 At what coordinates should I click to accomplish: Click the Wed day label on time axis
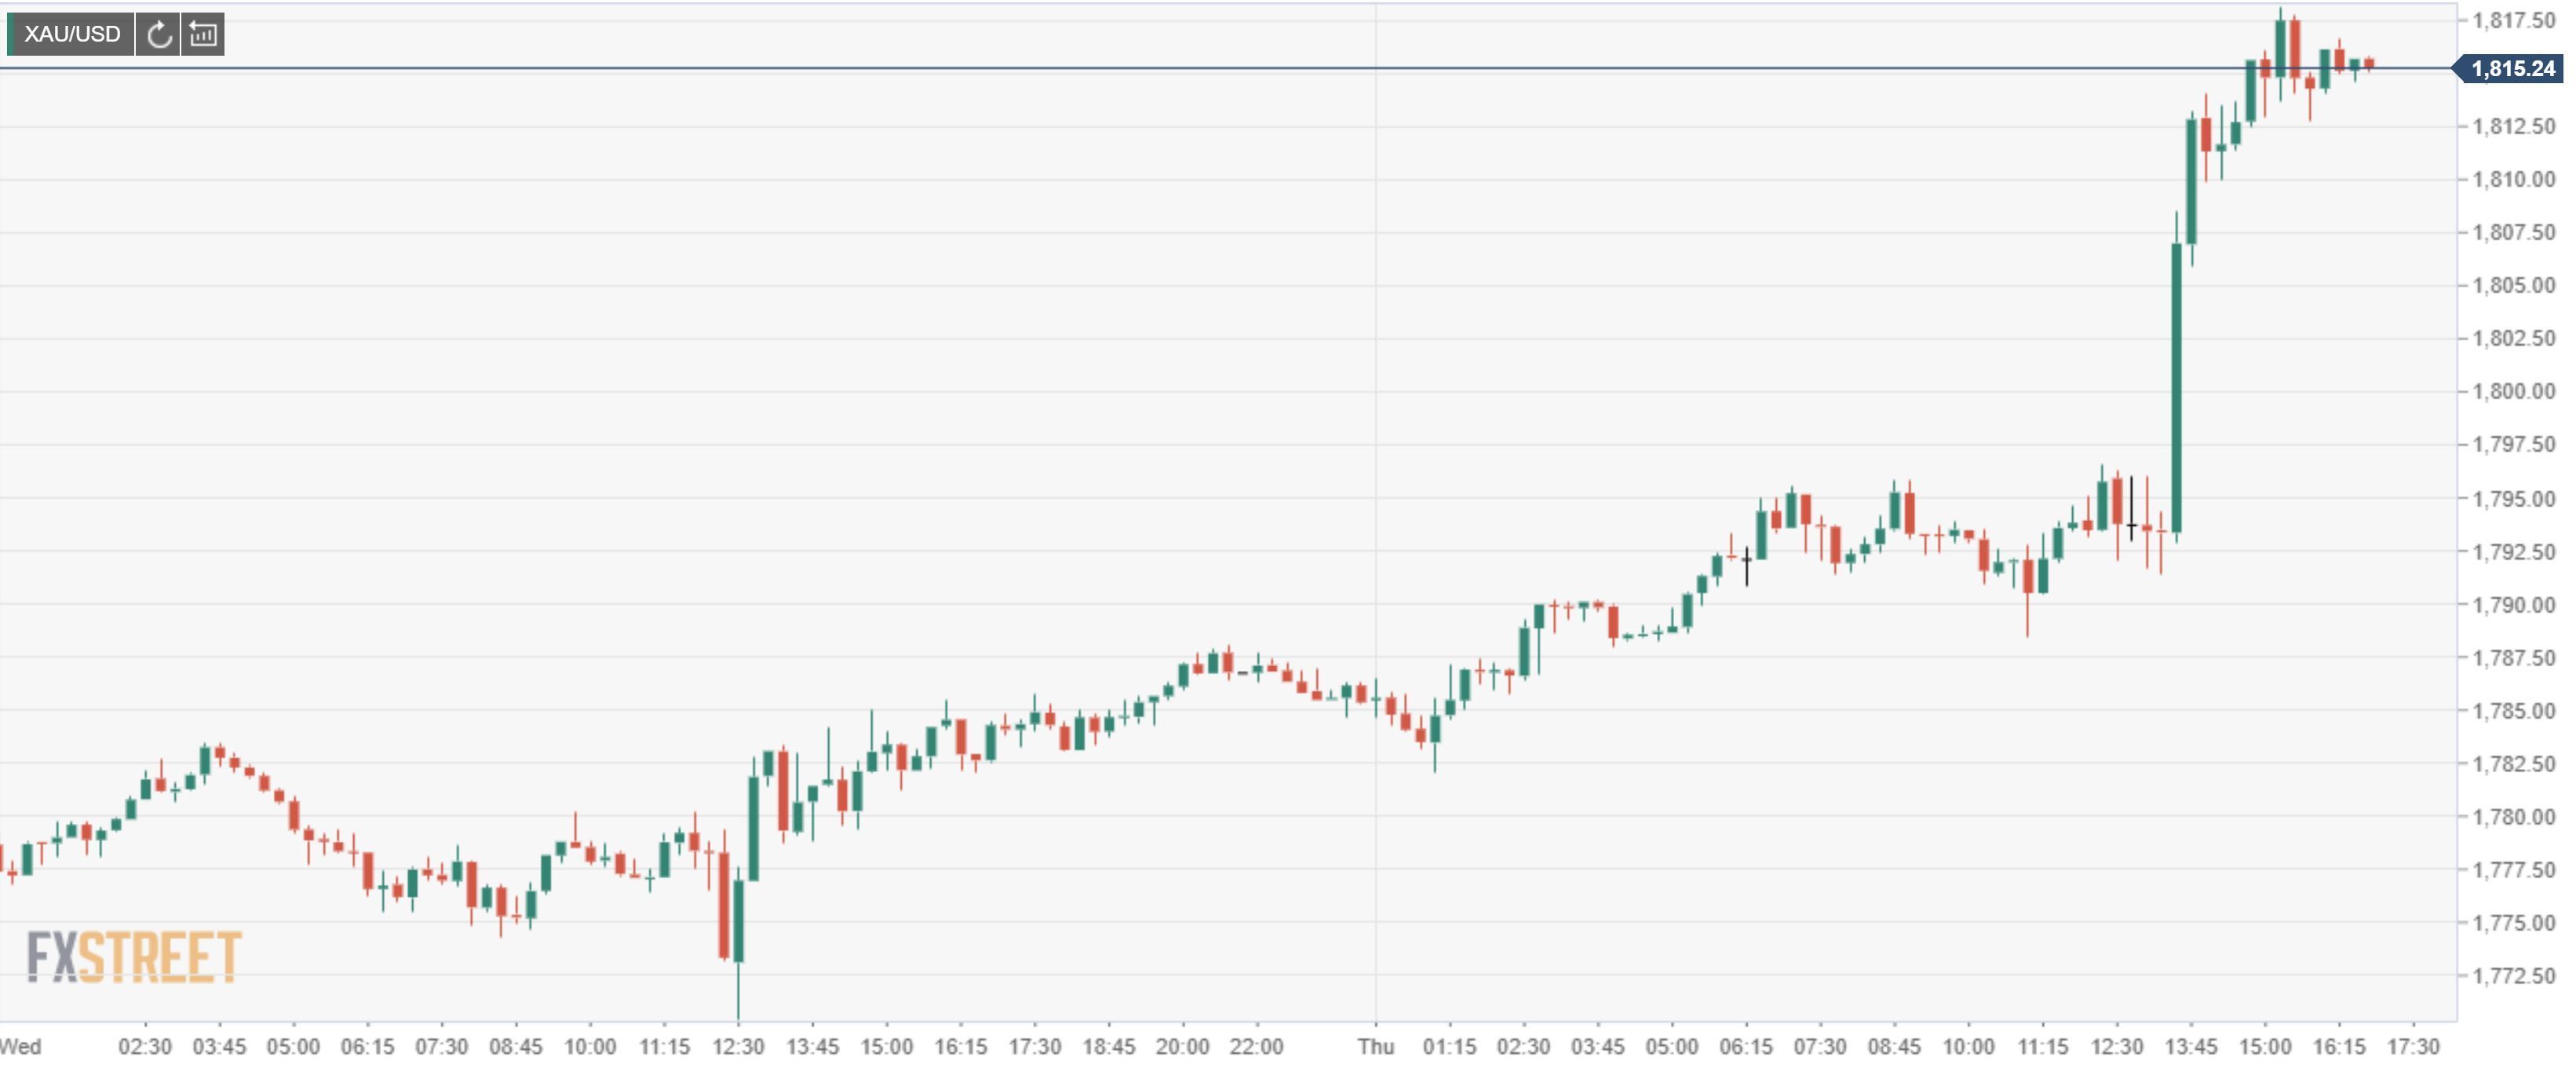pyautogui.click(x=21, y=1047)
